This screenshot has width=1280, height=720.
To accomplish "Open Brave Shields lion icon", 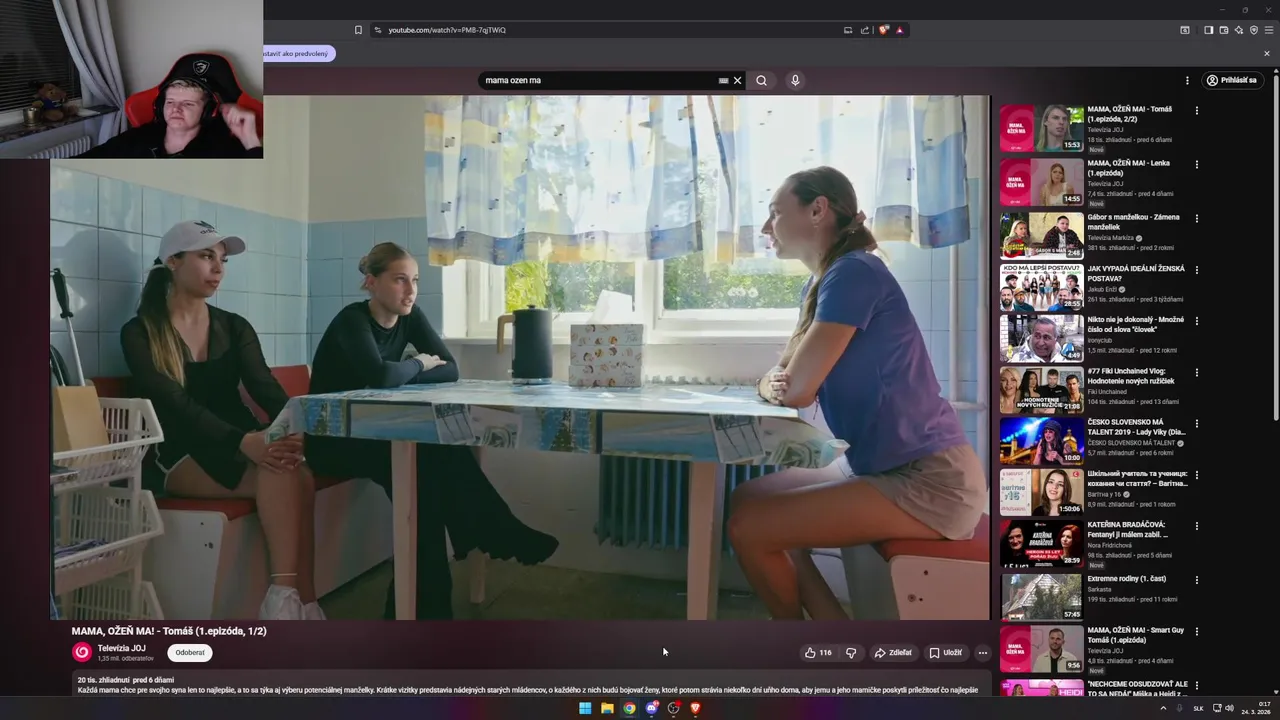I will 883,30.
